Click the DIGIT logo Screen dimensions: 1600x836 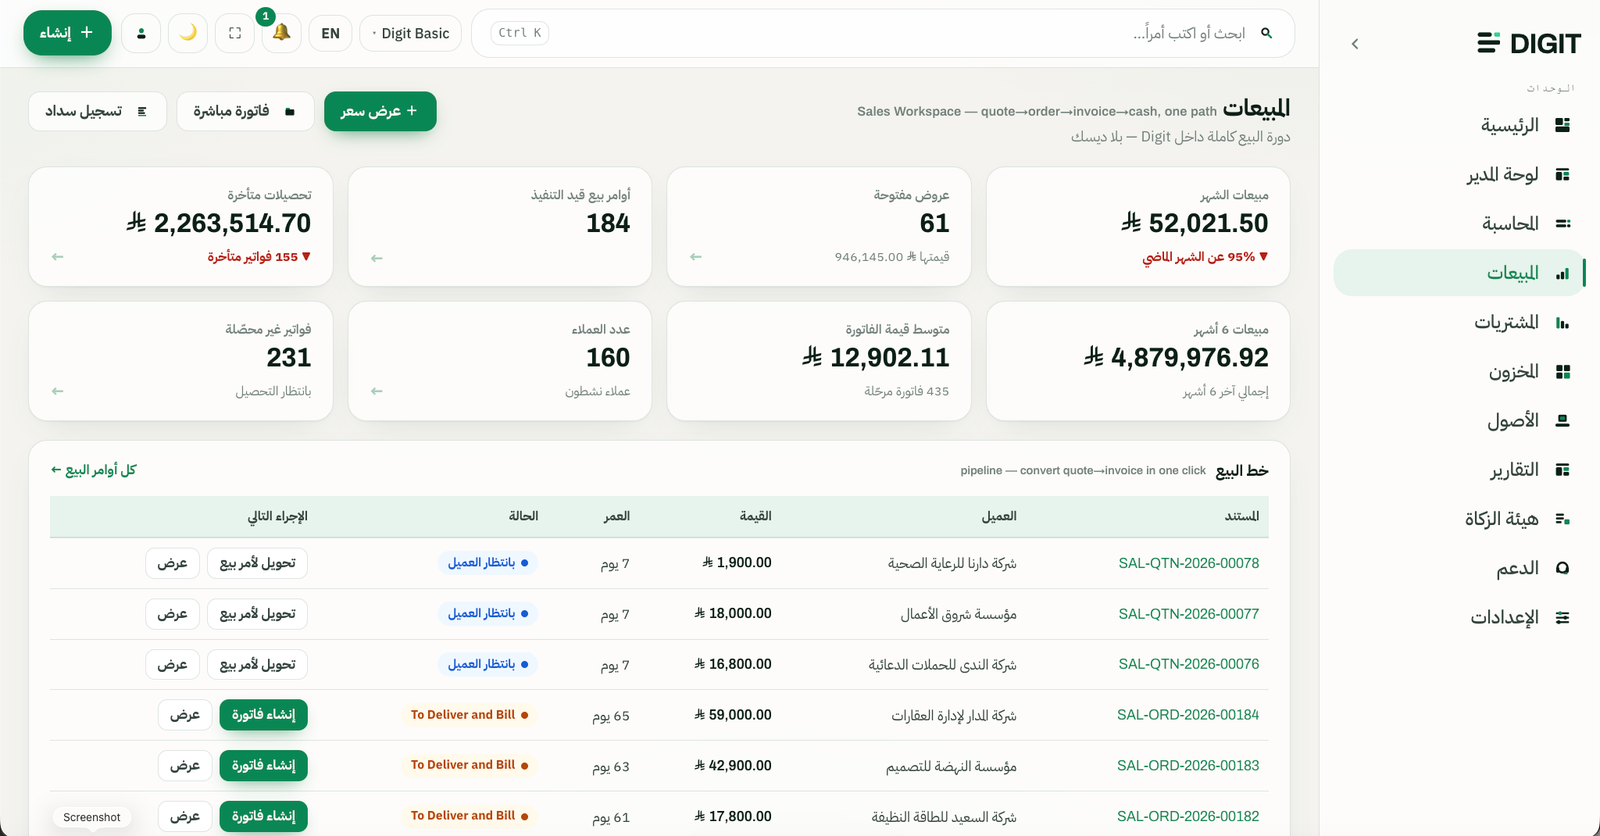point(1529,43)
